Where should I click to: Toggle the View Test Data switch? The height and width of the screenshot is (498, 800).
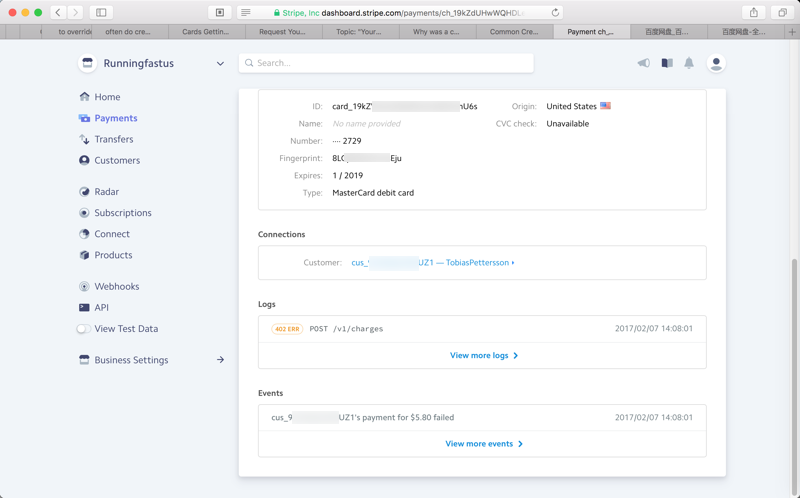pos(84,328)
